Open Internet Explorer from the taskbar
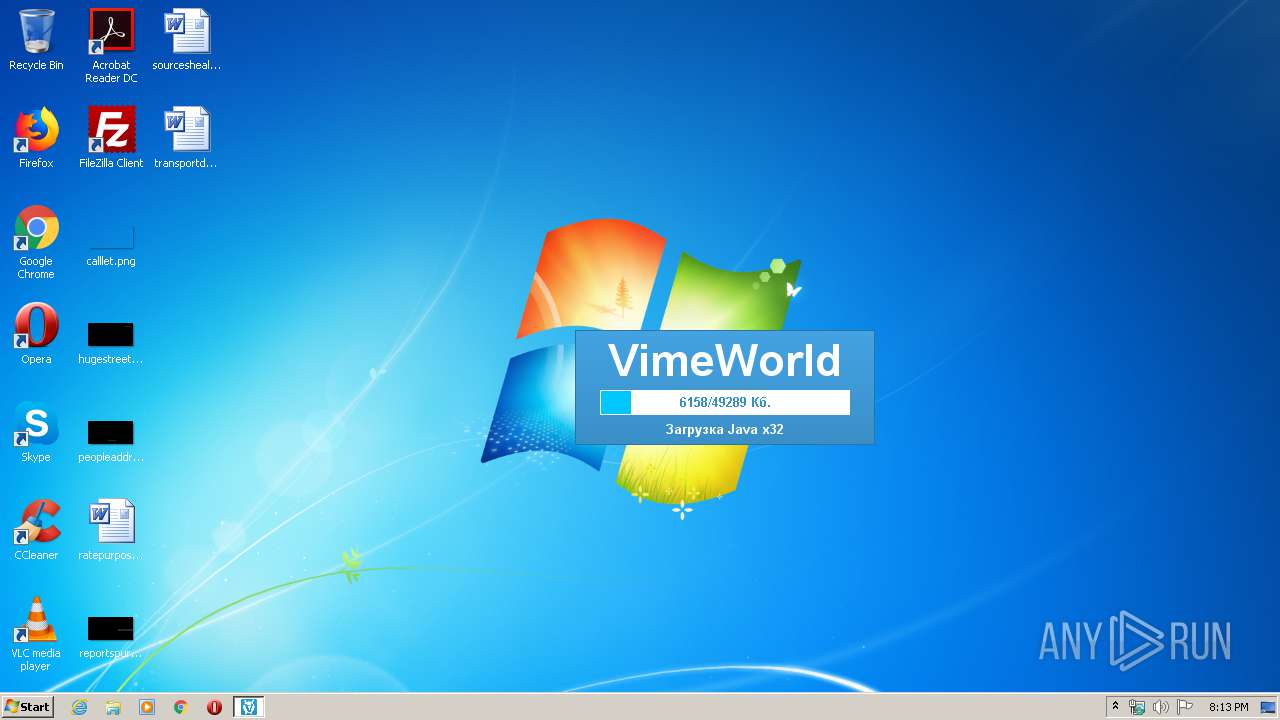The width and height of the screenshot is (1280, 720). coord(80,707)
